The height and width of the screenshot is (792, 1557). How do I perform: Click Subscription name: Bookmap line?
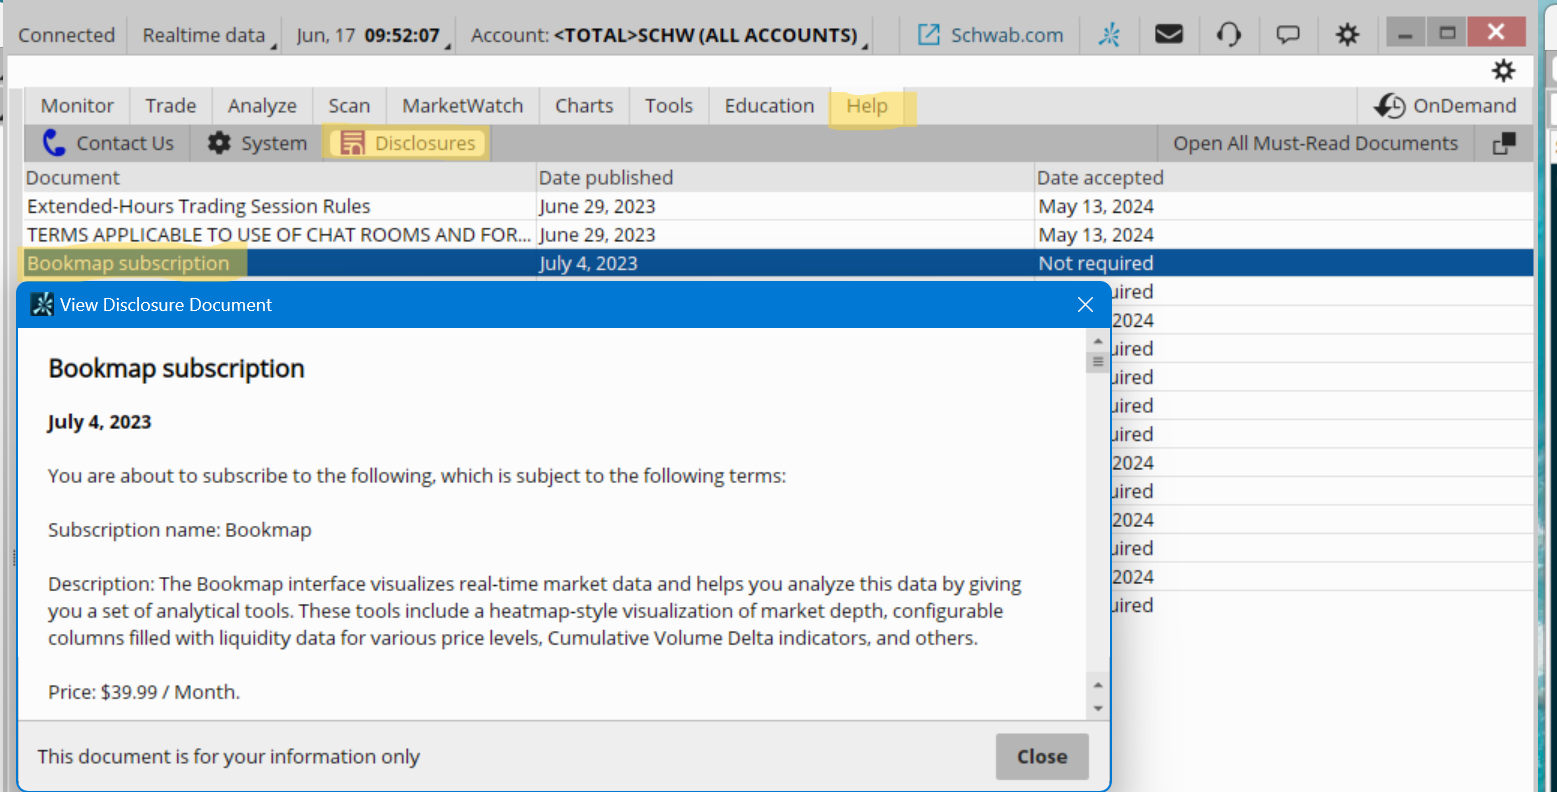click(180, 530)
